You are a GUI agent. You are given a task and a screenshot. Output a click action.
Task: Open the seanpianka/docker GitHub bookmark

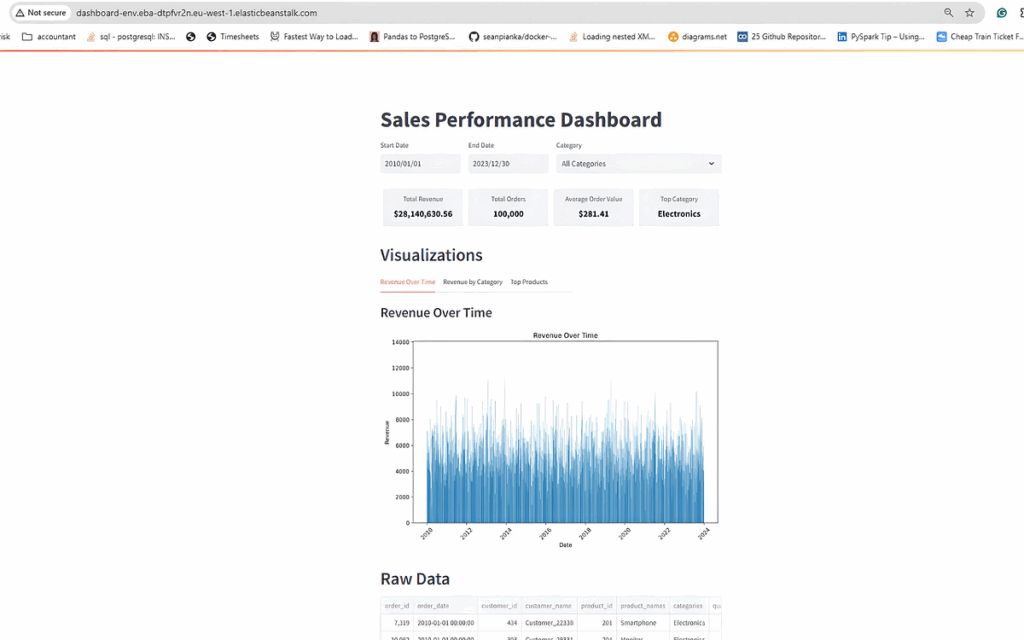coord(513,37)
